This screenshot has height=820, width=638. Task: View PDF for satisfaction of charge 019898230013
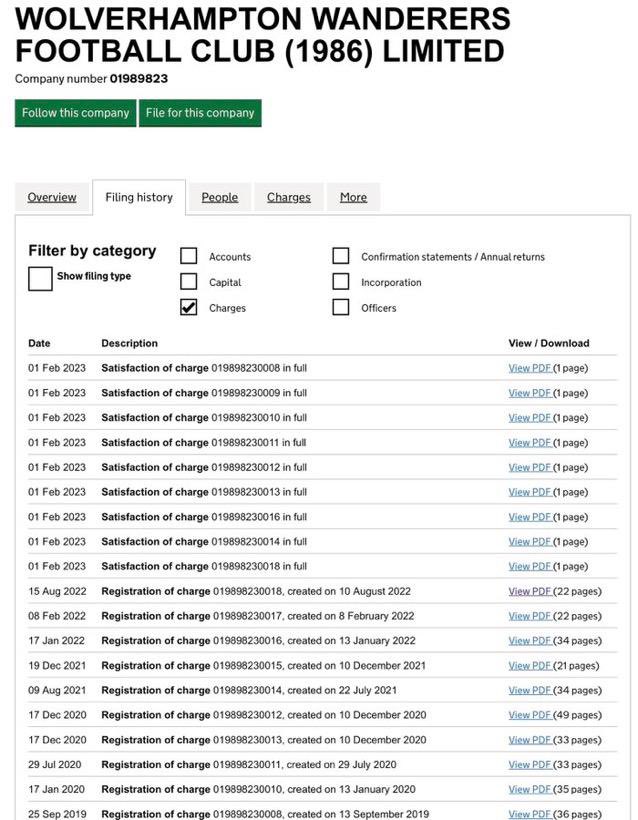point(530,492)
